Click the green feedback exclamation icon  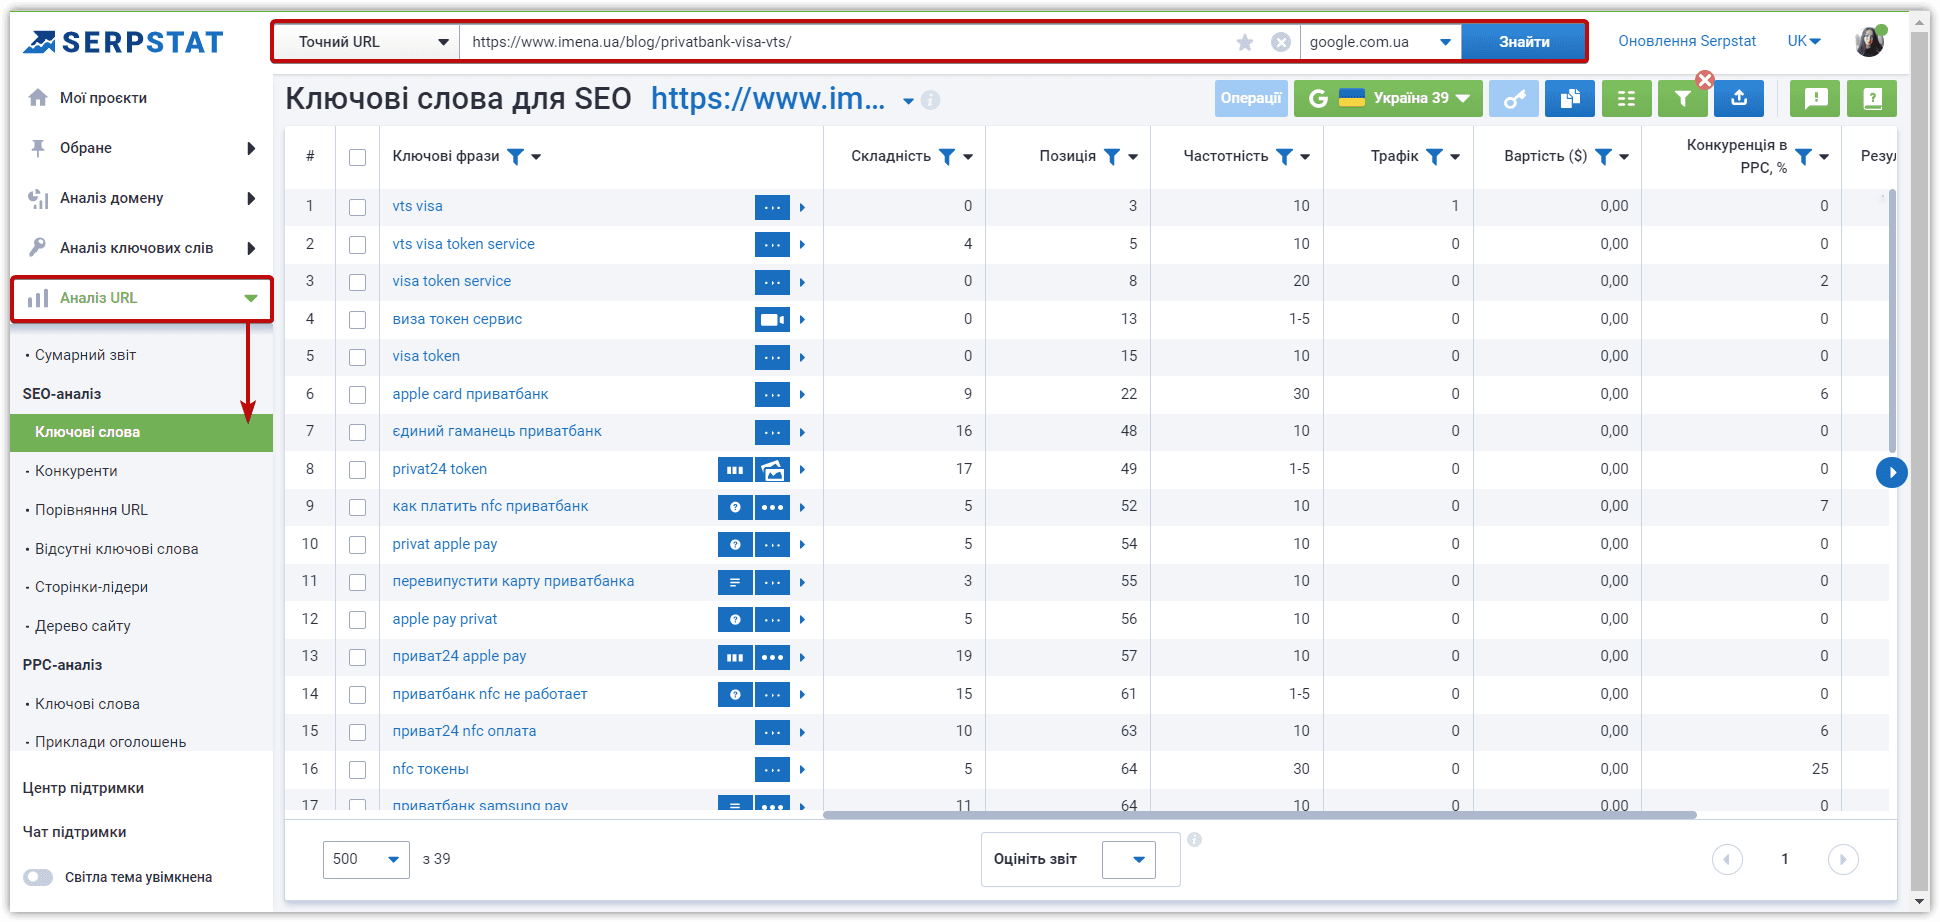point(1816,98)
